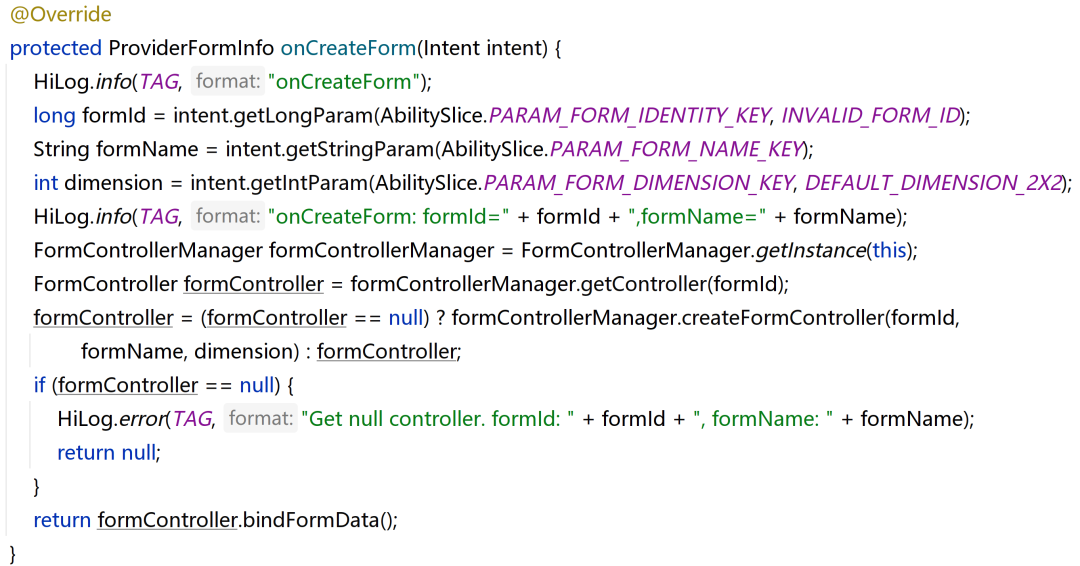The width and height of the screenshot is (1080, 566).
Task: Click the DEFAULT_DIMENSION_2X2 constant
Action: click(933, 183)
